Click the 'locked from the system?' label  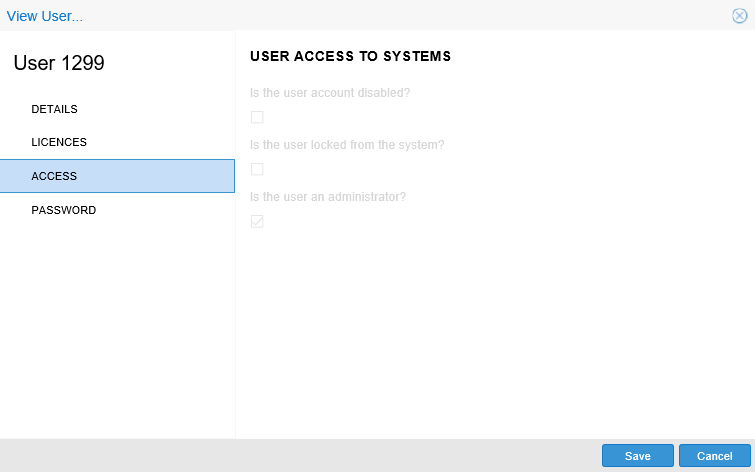click(347, 145)
